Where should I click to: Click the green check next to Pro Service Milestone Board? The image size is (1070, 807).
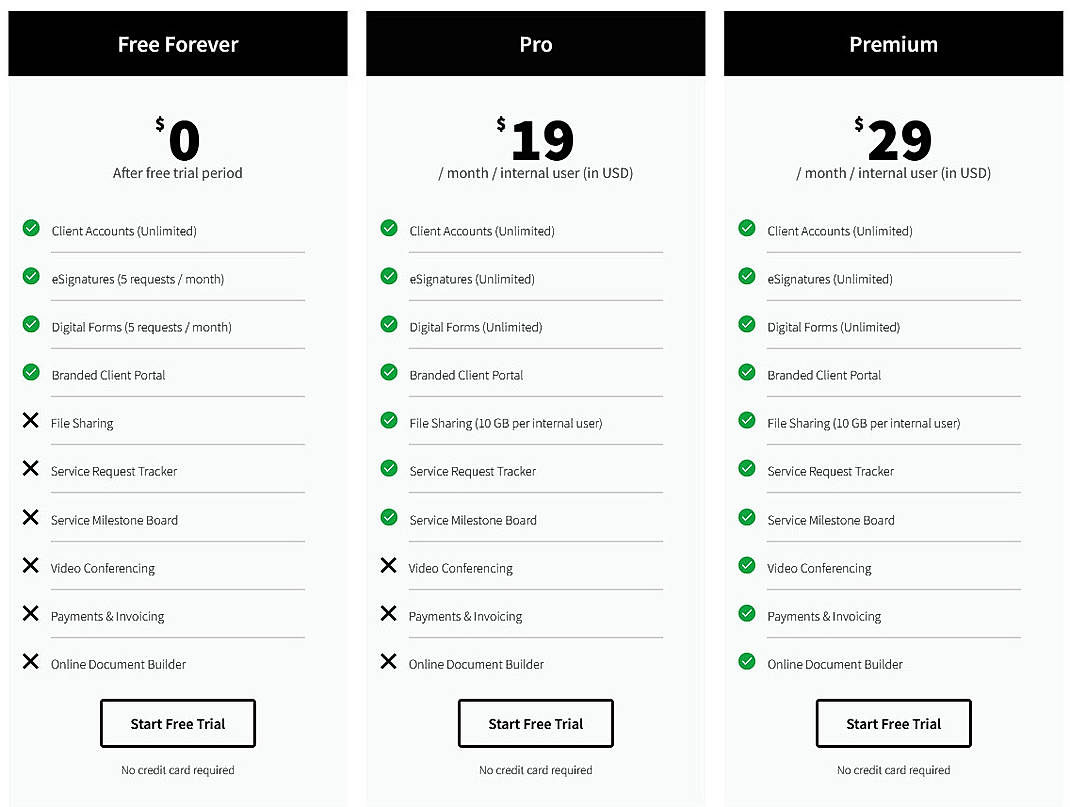pyautogui.click(x=389, y=517)
